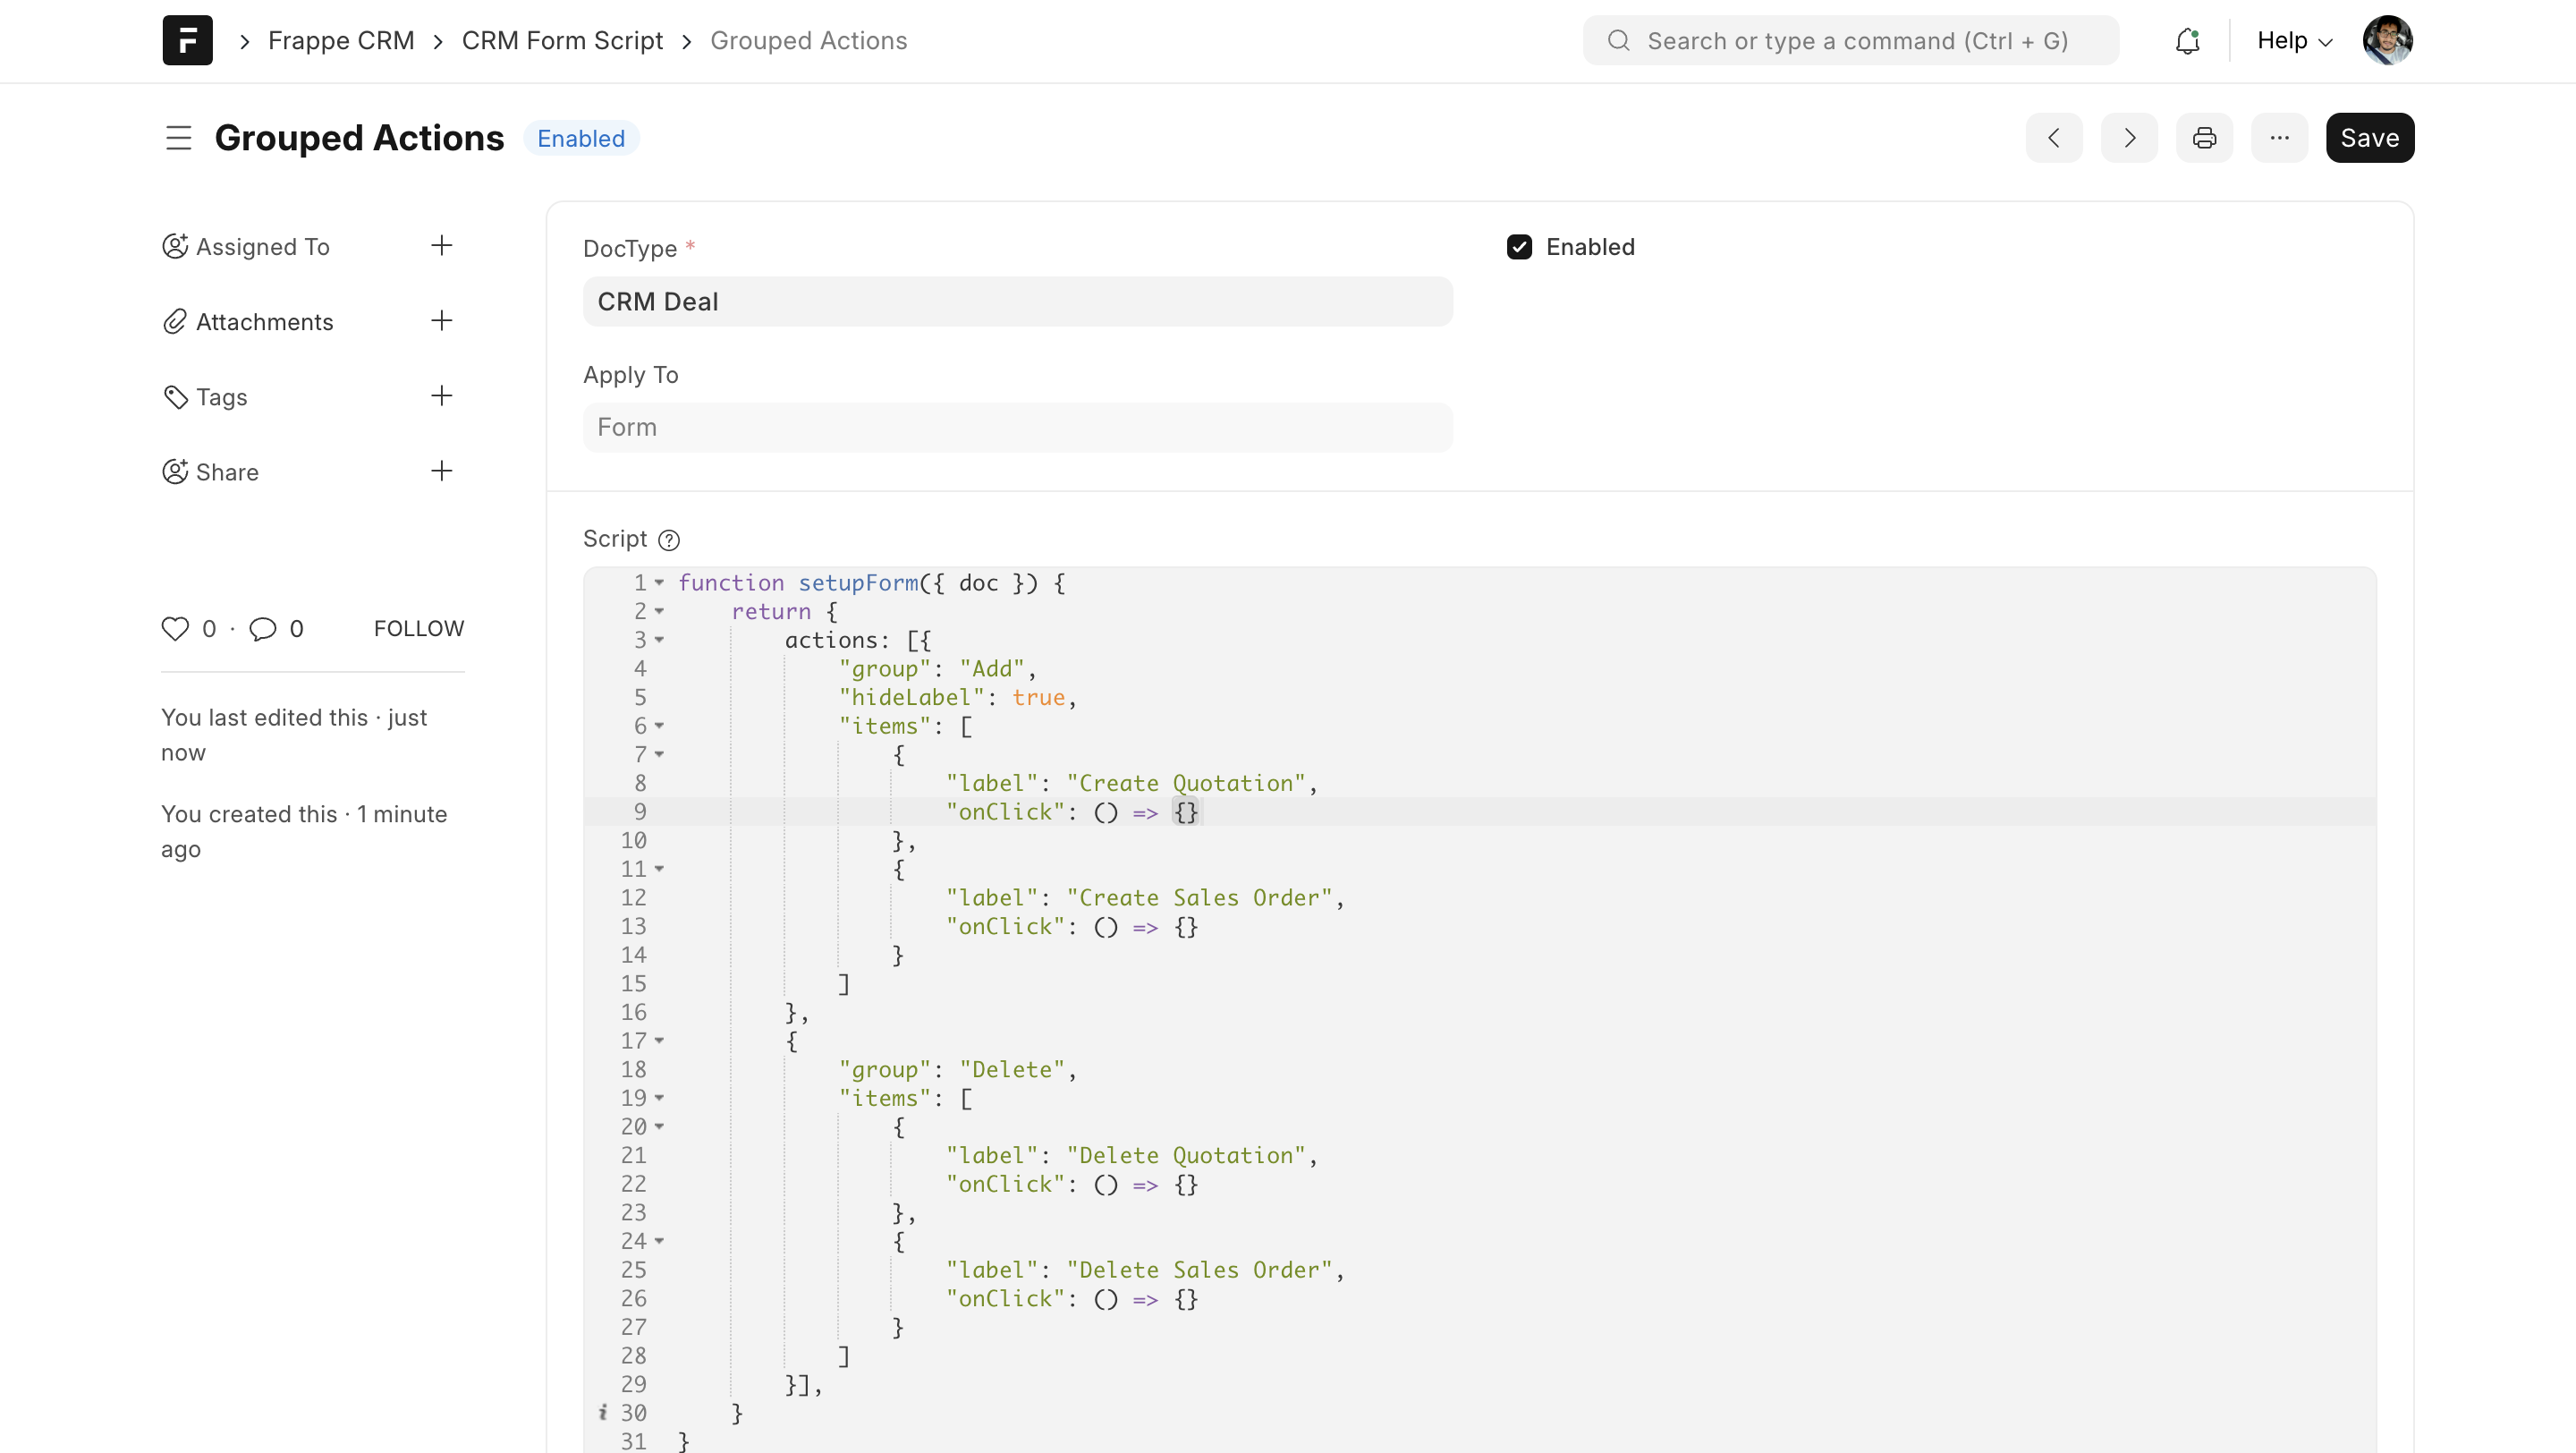Like the document heart icon
2576x1453 pixels.
[x=175, y=629]
